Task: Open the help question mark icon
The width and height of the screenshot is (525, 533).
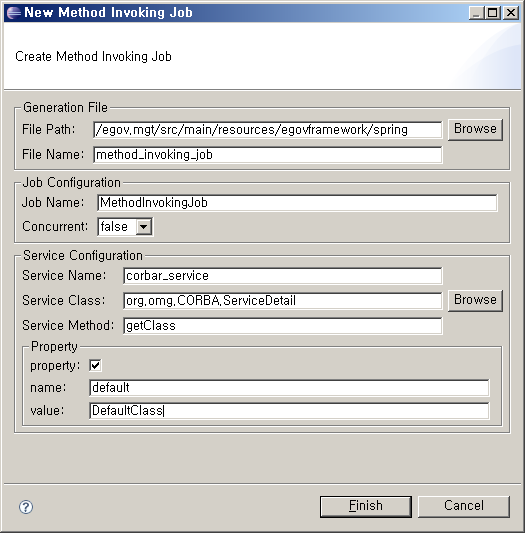Action: pos(26,507)
